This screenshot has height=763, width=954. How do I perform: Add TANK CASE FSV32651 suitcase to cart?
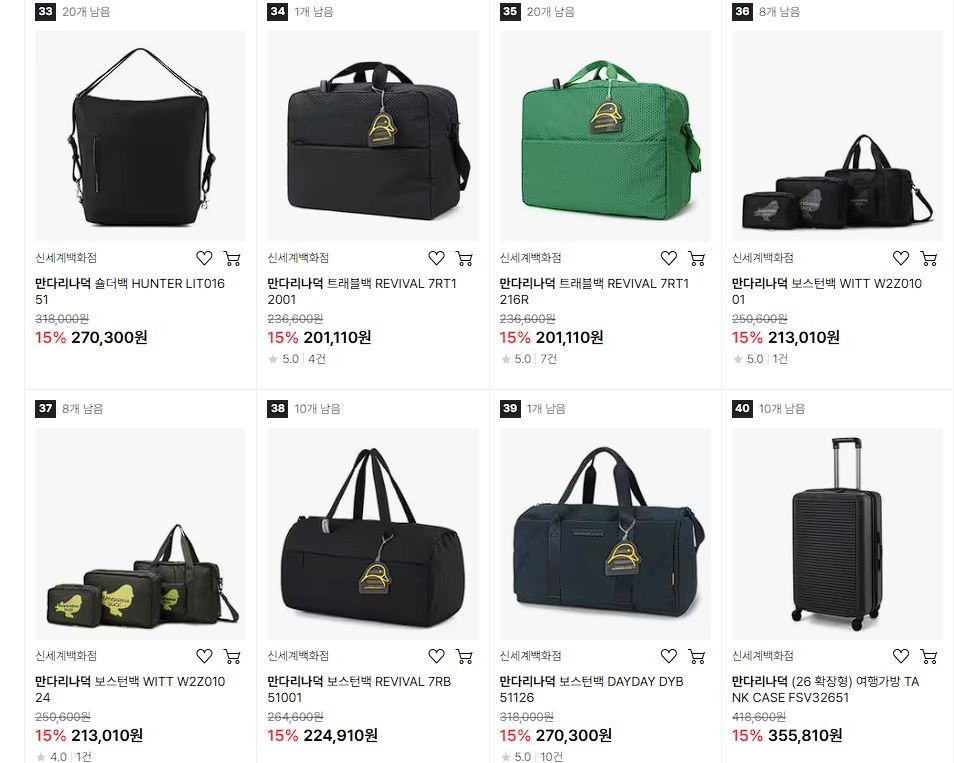click(929, 657)
